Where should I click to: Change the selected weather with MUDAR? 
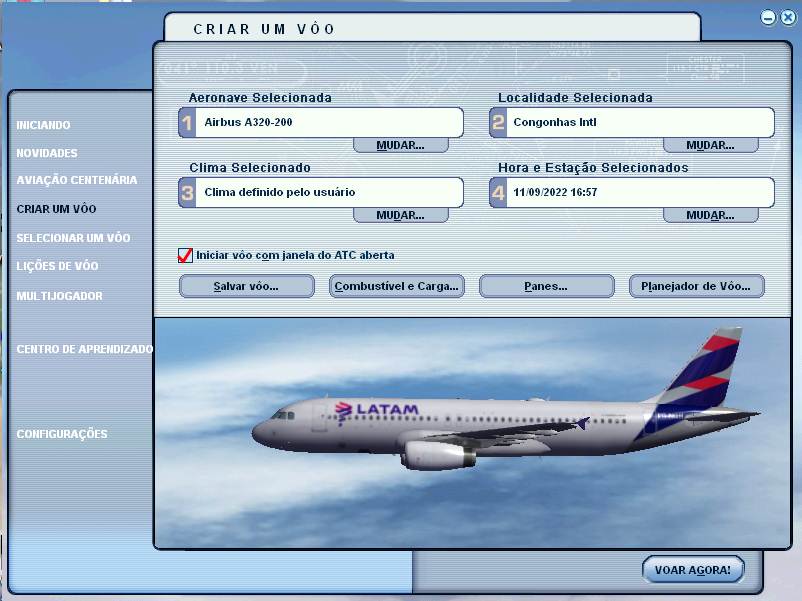tap(400, 215)
